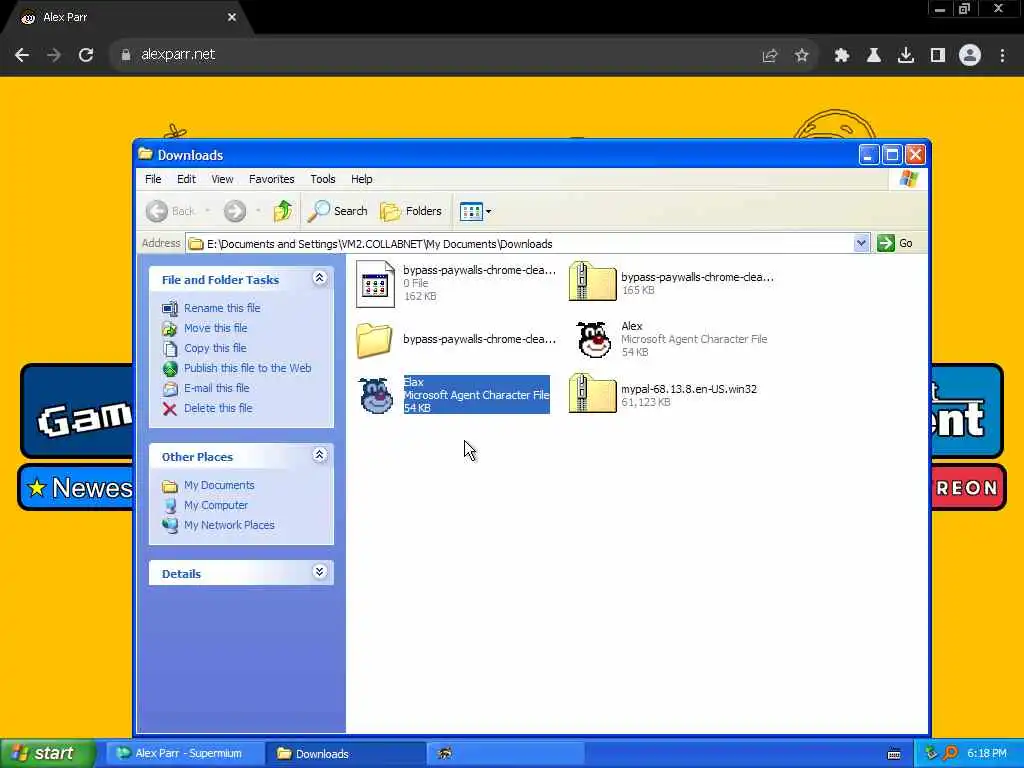Click the third taskbar program icon
1024x768 pixels.
pos(445,754)
